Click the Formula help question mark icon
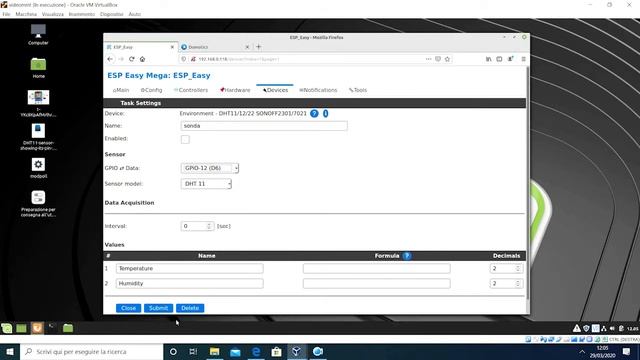Screen dimensions: 640x360 pyautogui.click(x=407, y=256)
